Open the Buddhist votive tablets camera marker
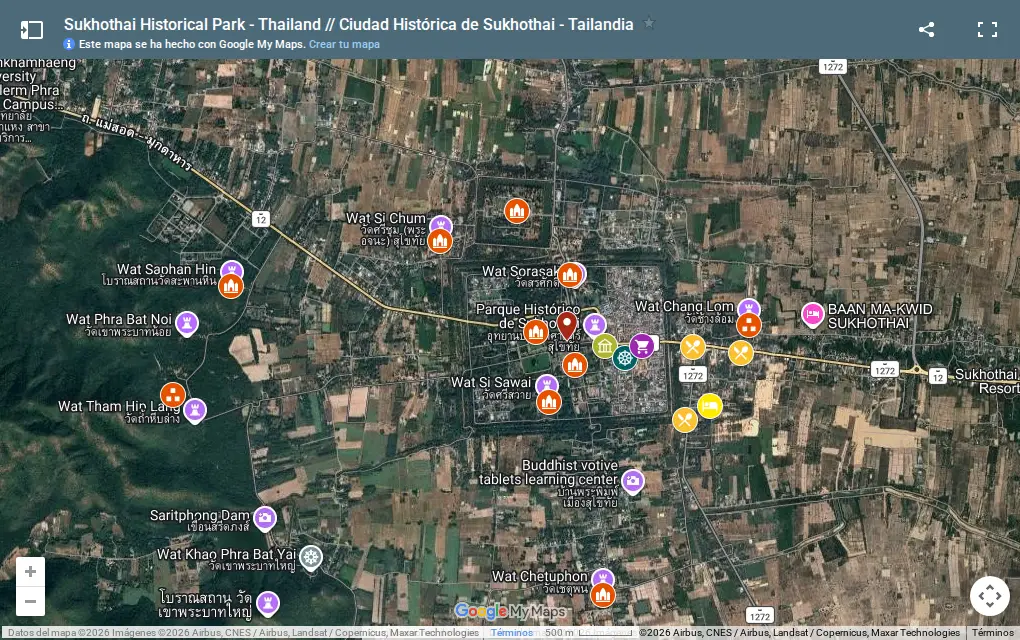The image size is (1020, 640). [x=632, y=482]
